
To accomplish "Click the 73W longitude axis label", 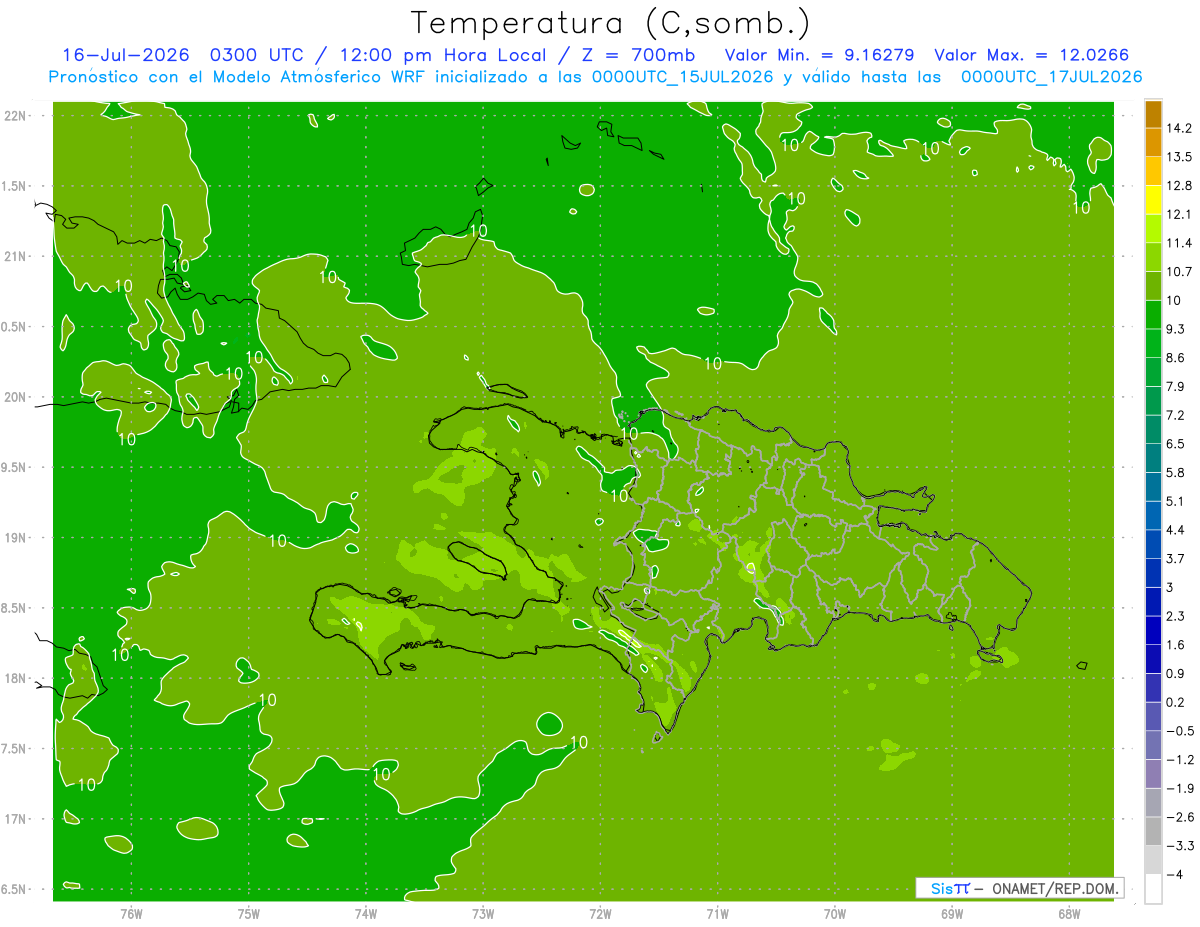I will click(483, 913).
